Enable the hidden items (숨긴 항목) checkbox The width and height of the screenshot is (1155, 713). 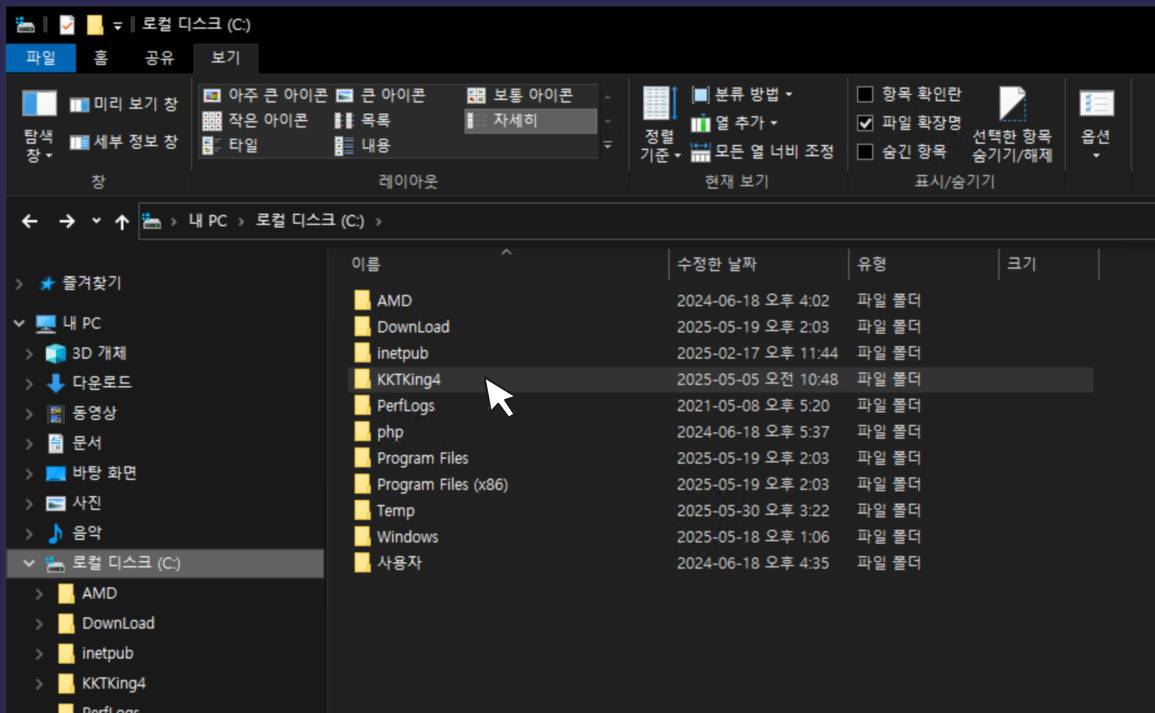click(x=866, y=152)
